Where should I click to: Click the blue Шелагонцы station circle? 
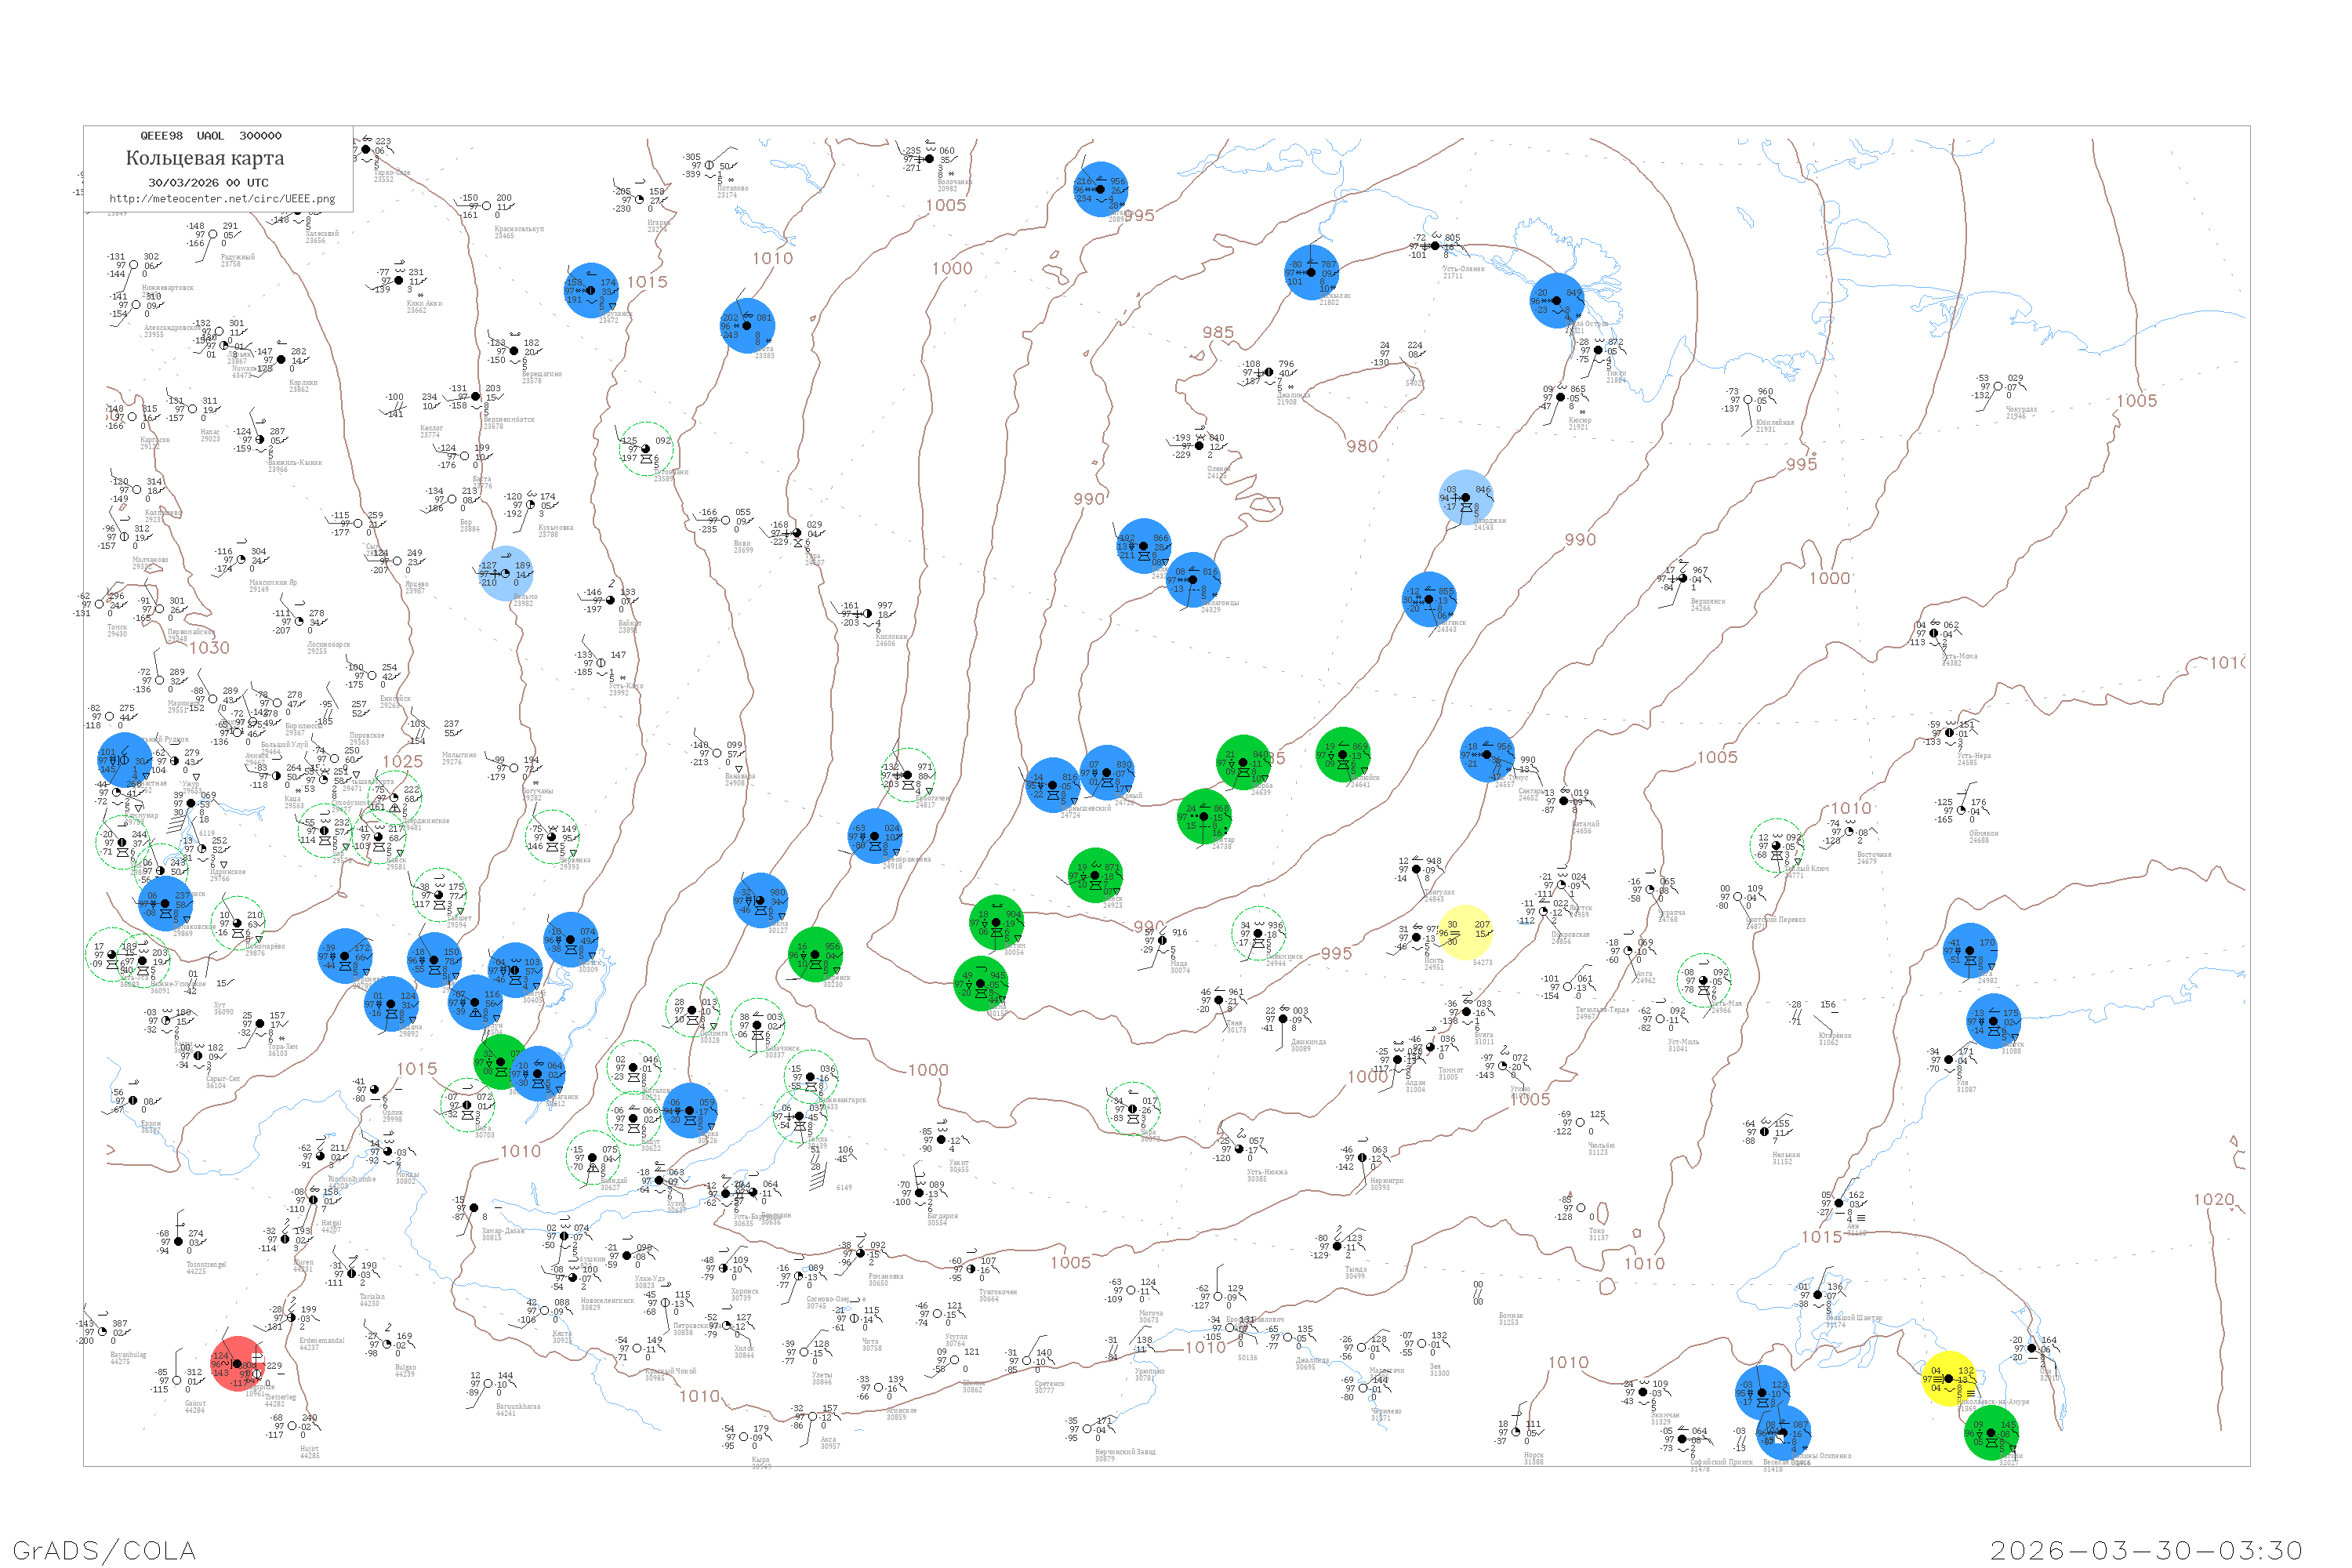coord(1193,579)
